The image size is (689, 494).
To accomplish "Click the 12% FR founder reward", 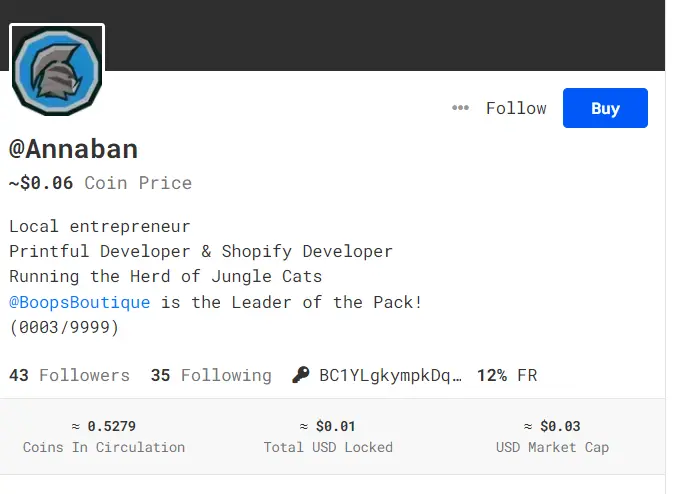I will [x=507, y=376].
